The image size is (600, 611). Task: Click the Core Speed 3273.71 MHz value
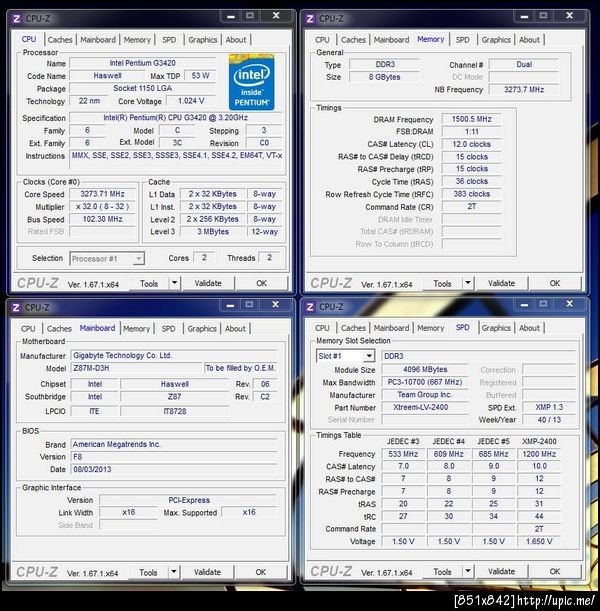click(x=102, y=194)
